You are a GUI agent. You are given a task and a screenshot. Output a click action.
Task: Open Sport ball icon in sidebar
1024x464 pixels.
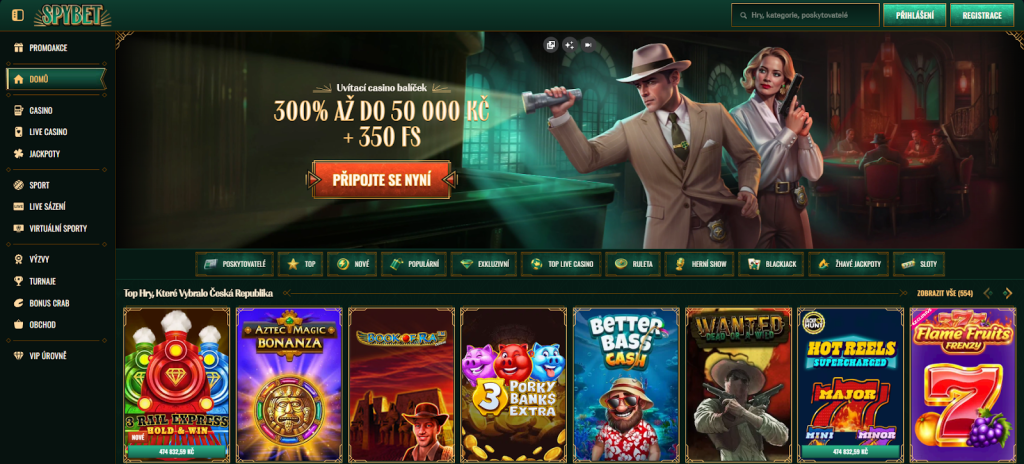18,186
